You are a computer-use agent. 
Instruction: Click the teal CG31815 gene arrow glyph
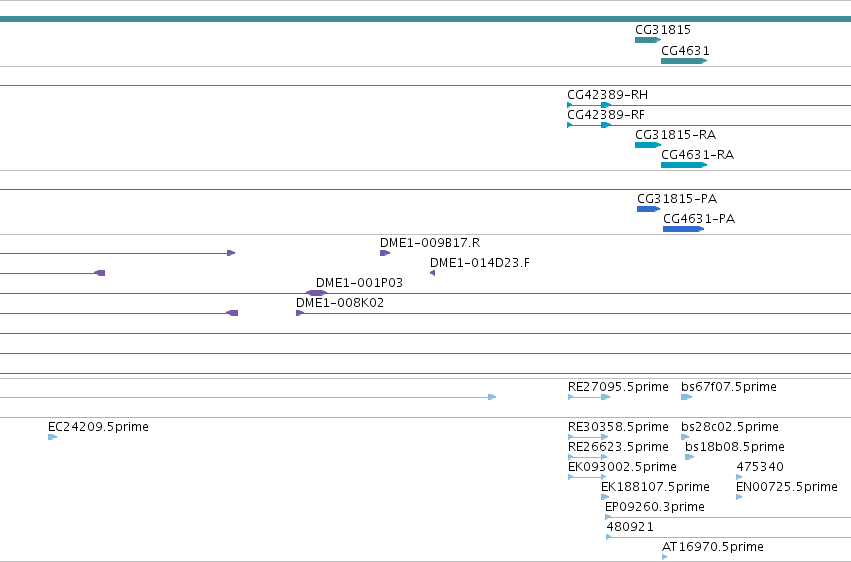[x=648, y=40]
